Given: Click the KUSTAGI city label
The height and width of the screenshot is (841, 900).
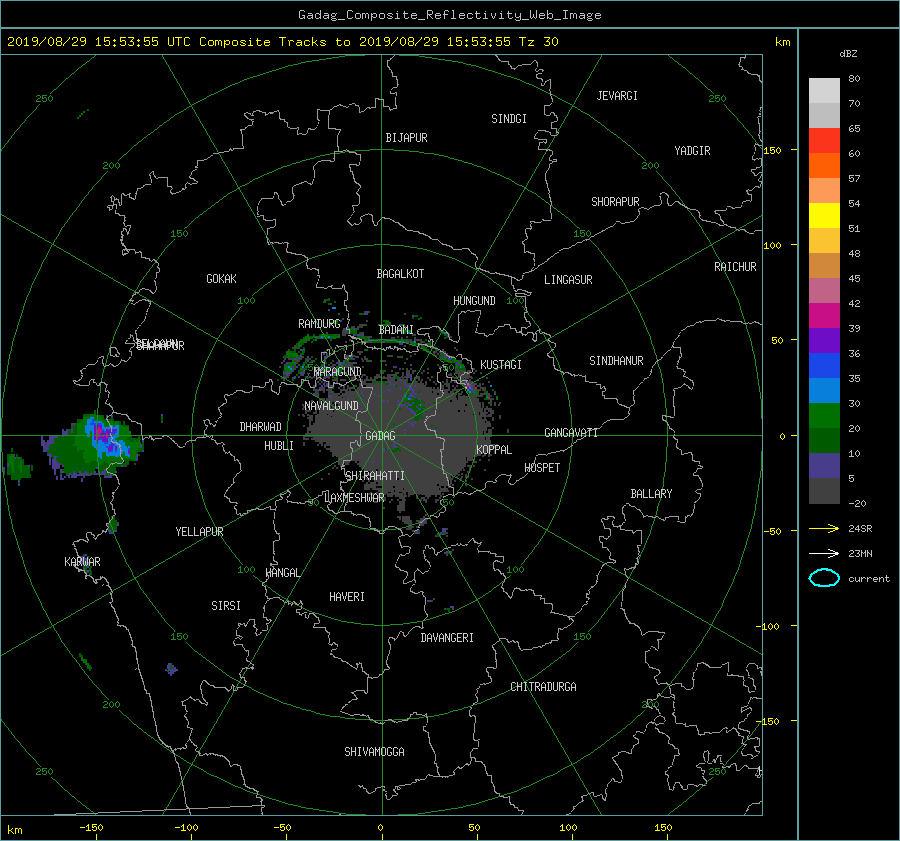Looking at the screenshot, I should click(501, 365).
